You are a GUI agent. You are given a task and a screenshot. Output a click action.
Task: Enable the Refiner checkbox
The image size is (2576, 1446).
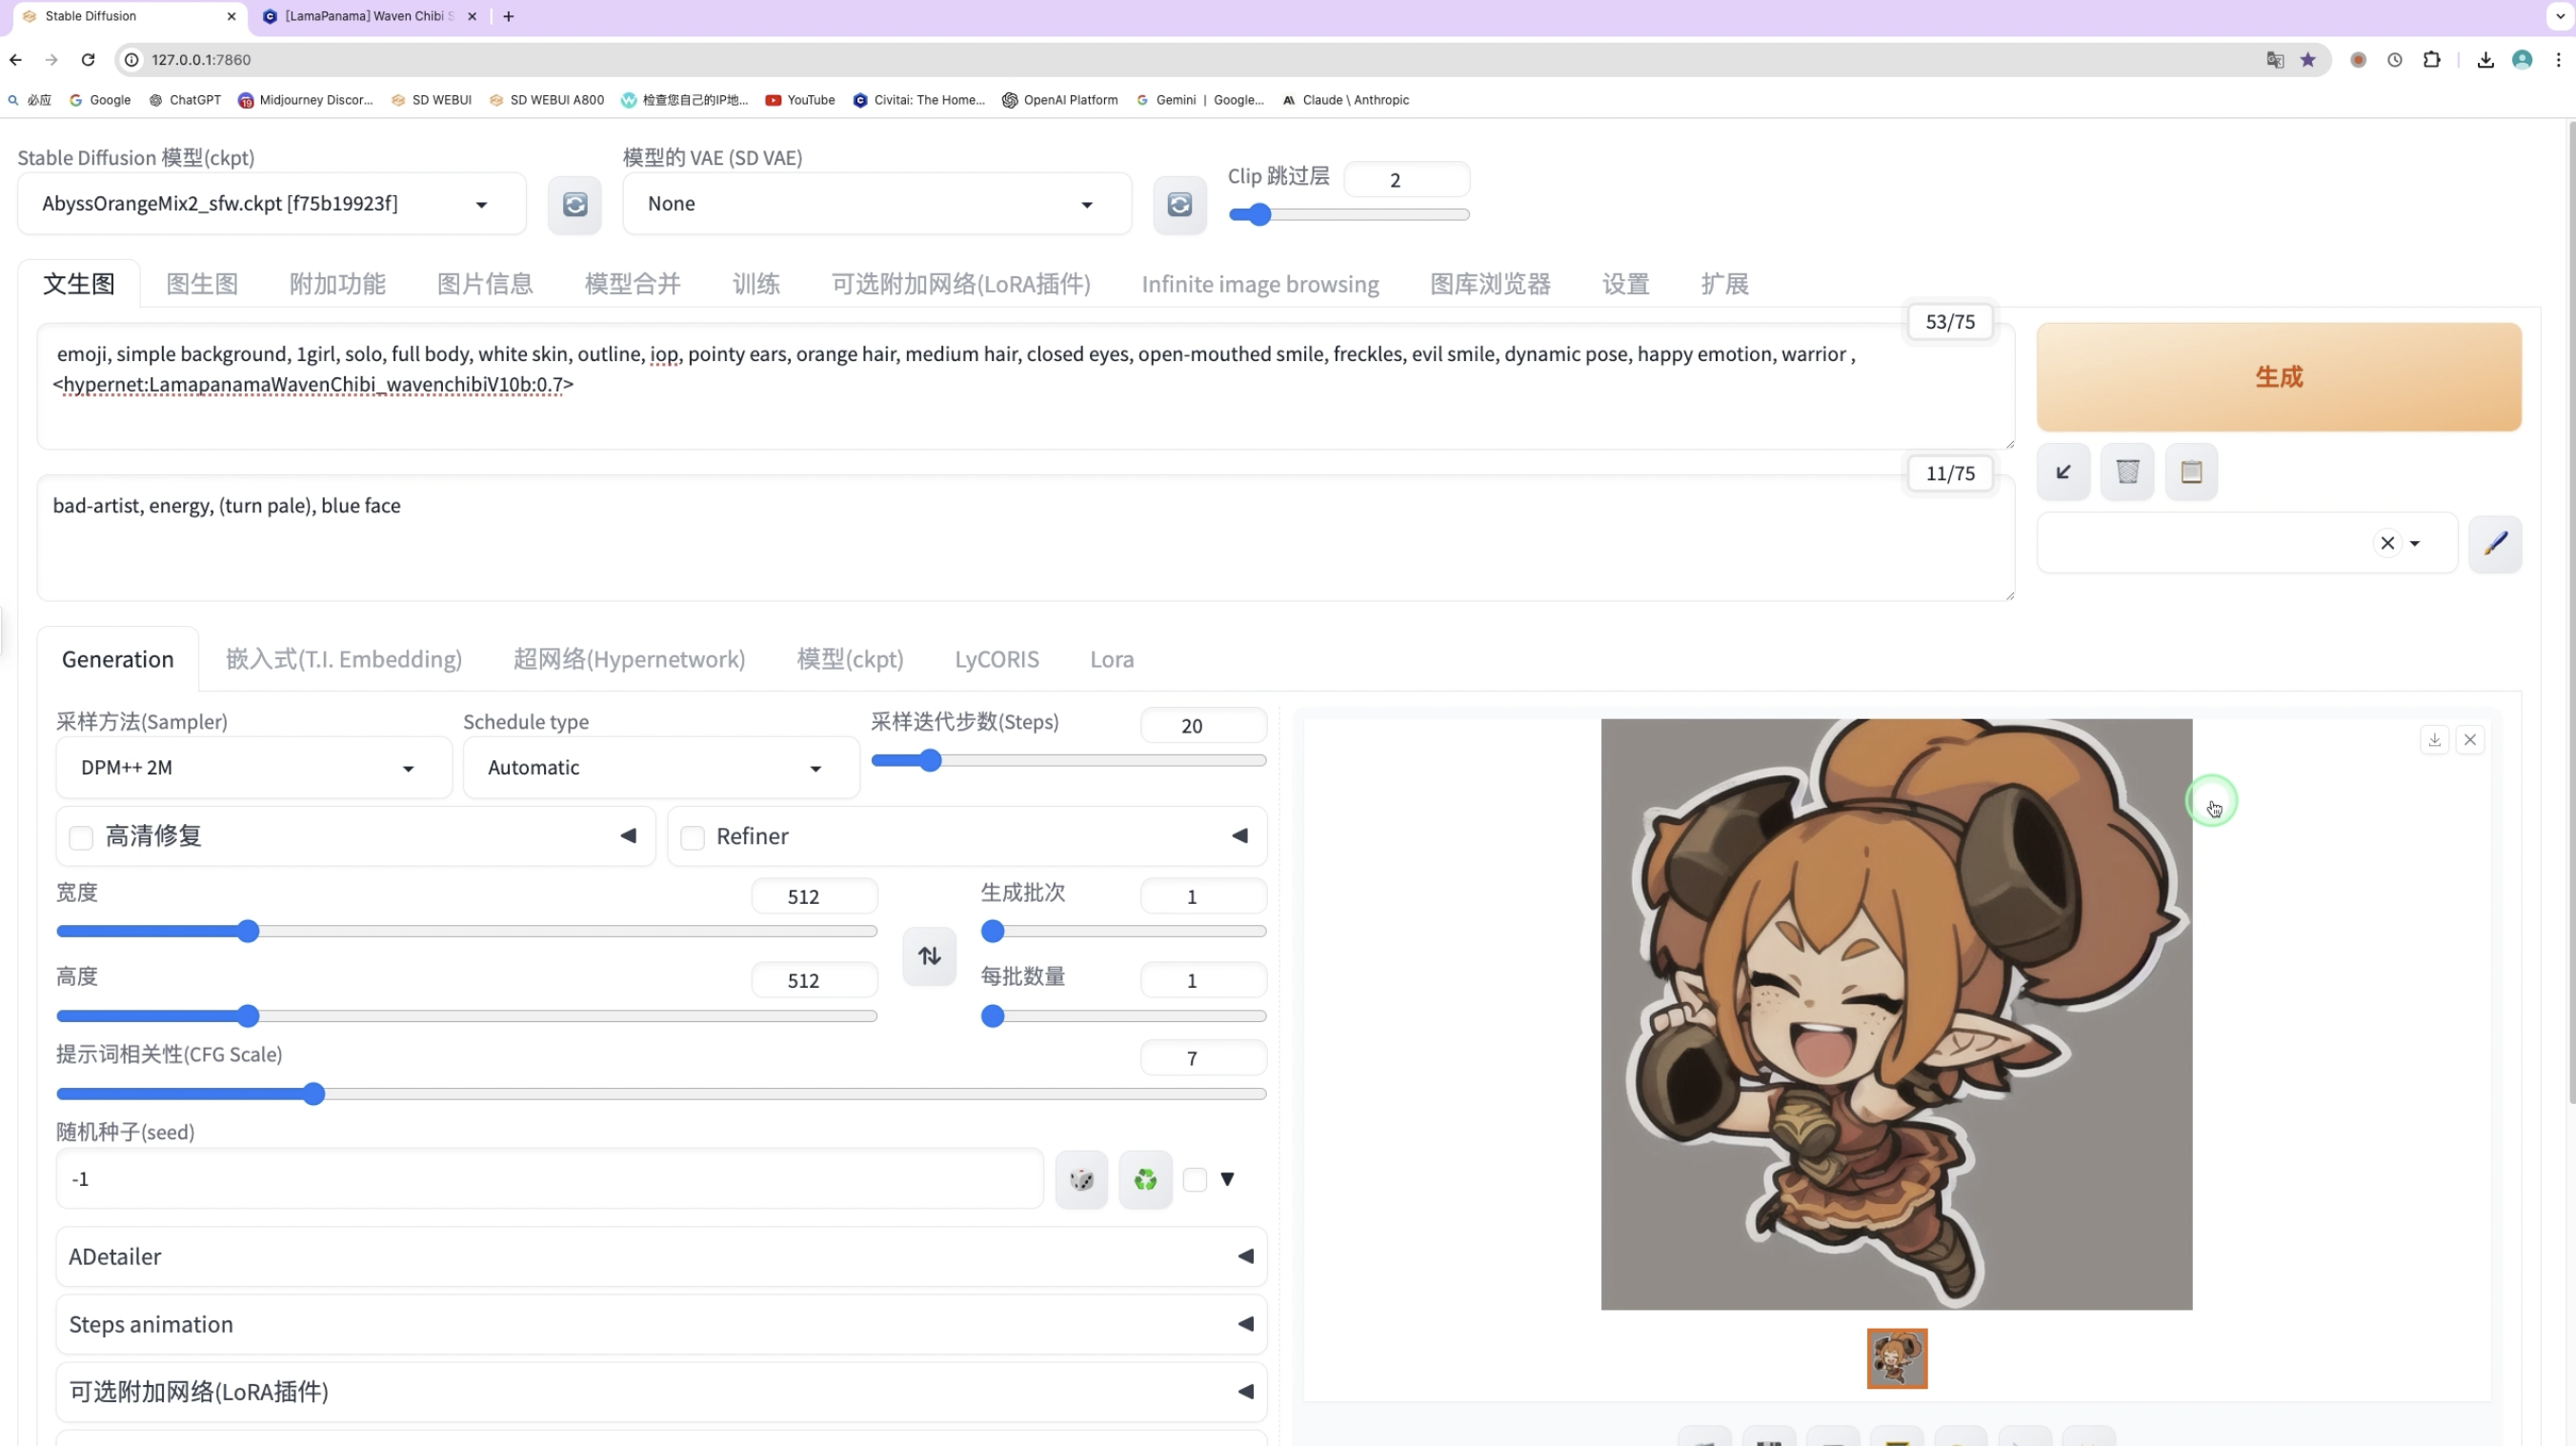(x=692, y=837)
